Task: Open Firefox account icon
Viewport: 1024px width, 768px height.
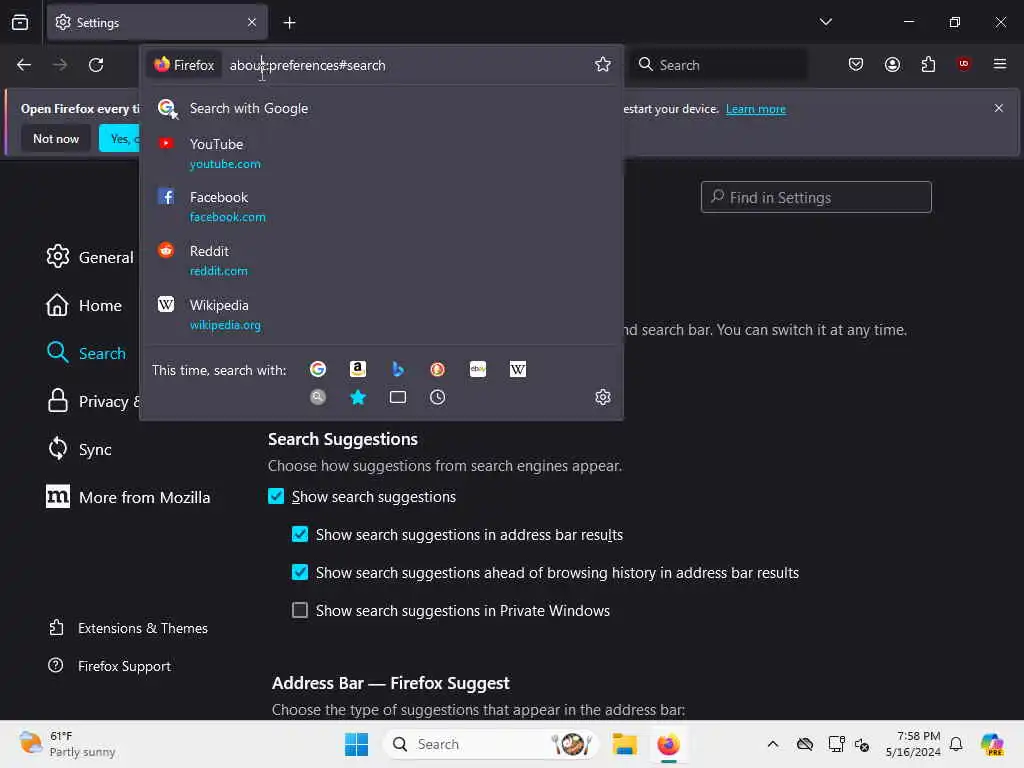Action: tap(892, 65)
